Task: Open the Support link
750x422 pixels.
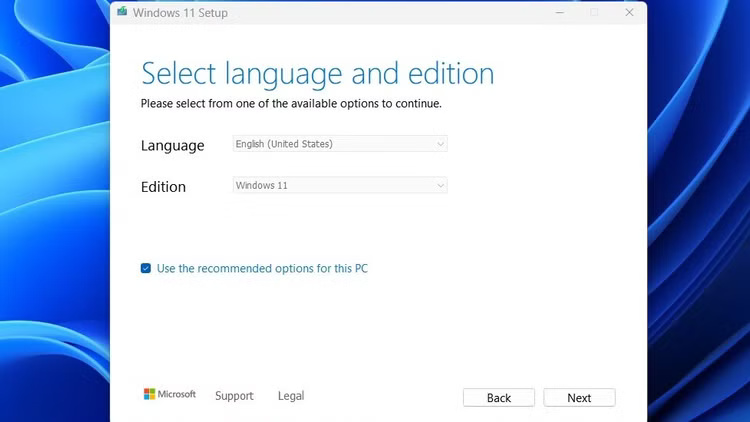Action: pyautogui.click(x=234, y=396)
